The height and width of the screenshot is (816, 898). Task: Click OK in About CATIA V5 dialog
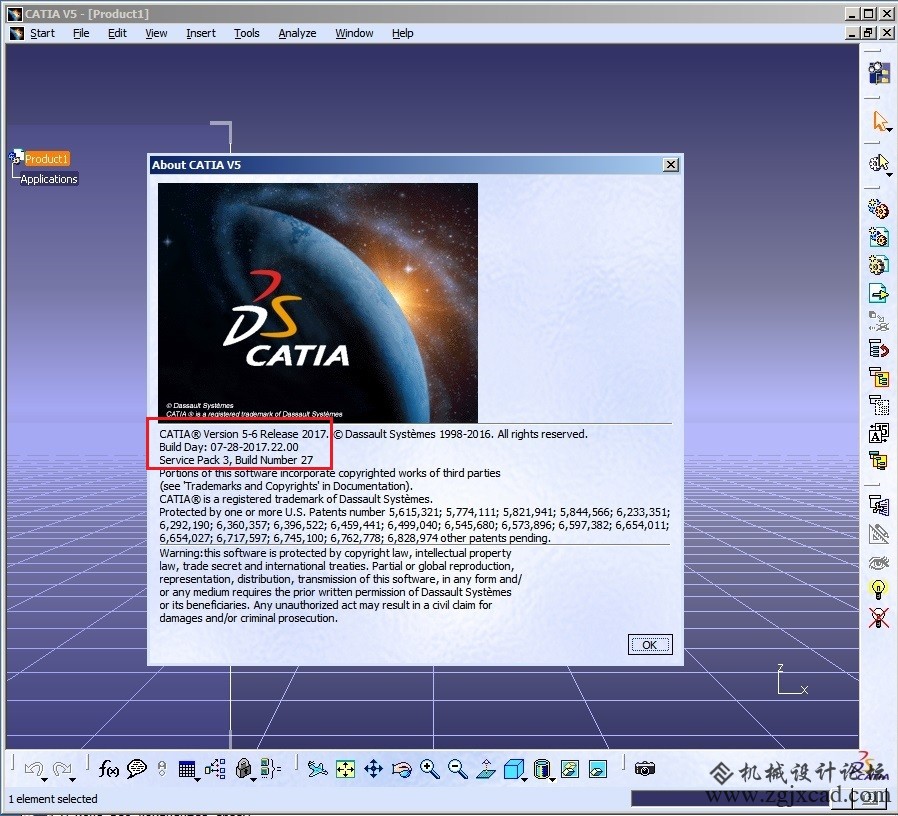[x=649, y=645]
